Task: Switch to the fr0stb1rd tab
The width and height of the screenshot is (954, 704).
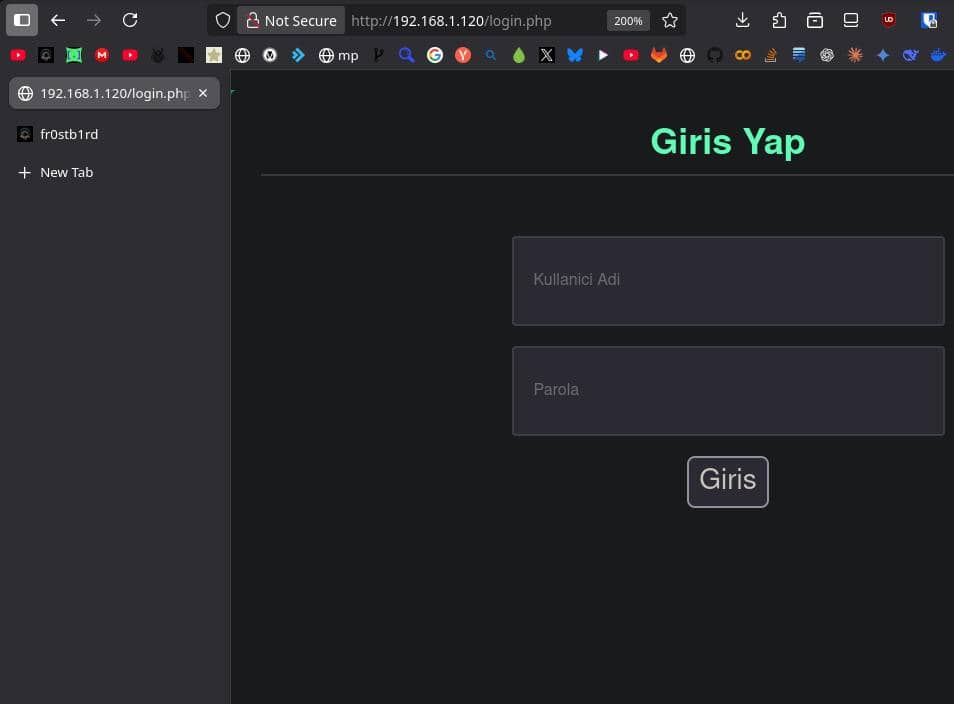Action: (68, 134)
